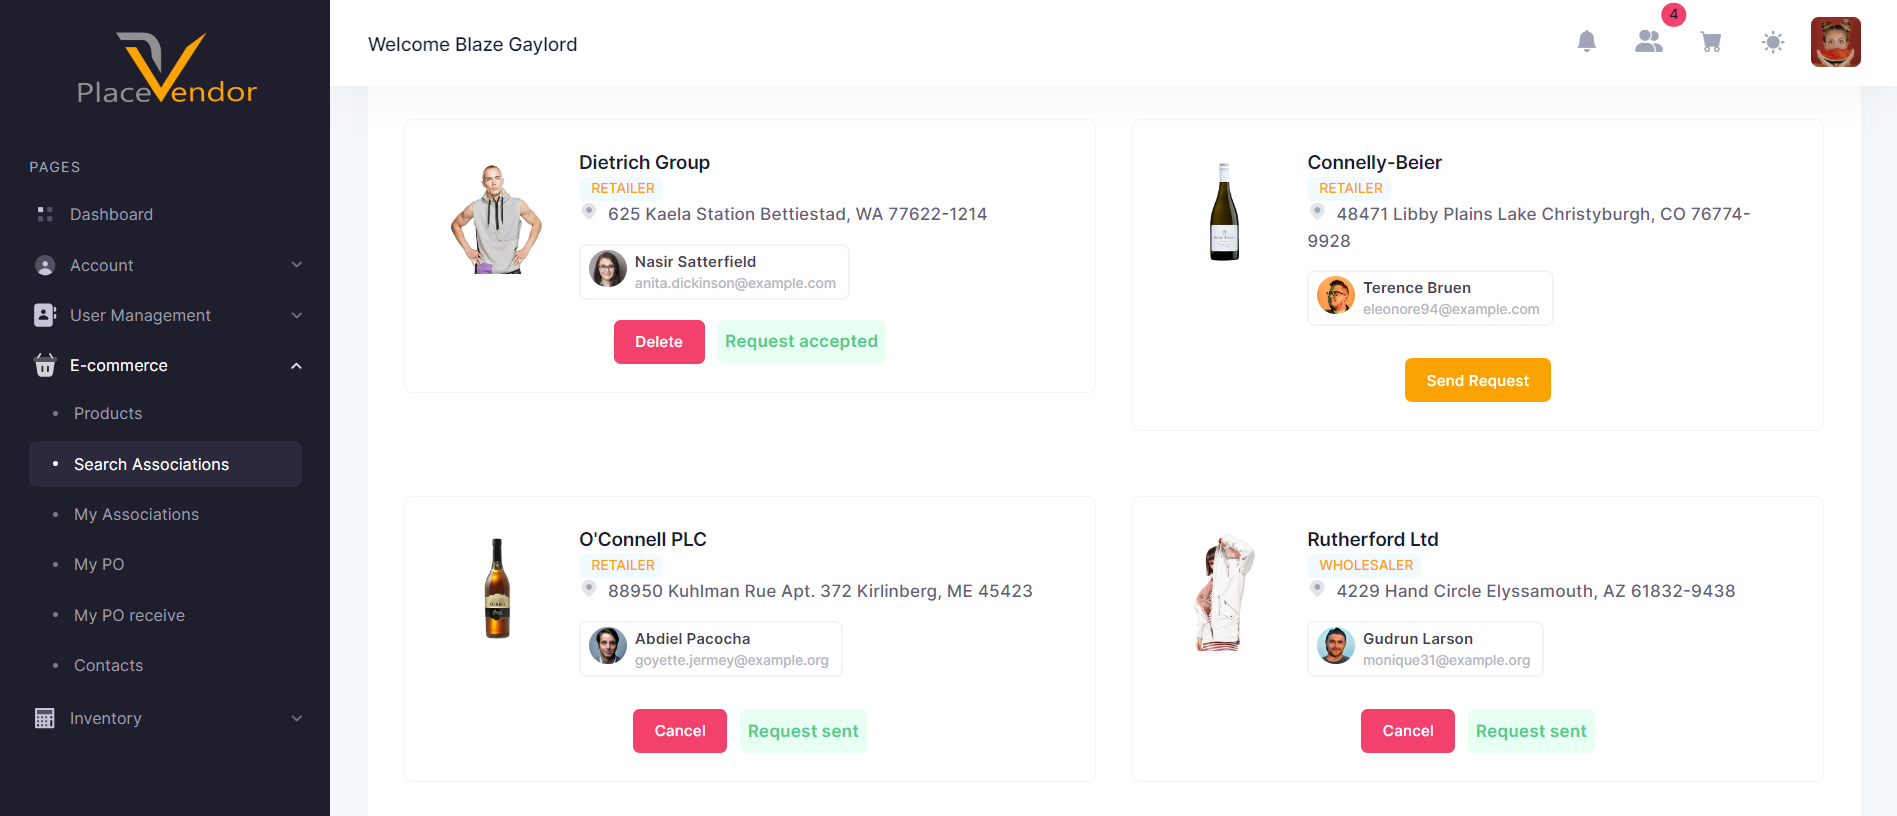This screenshot has height=816, width=1897.
Task: Open the shopping cart icon
Action: coord(1711,42)
